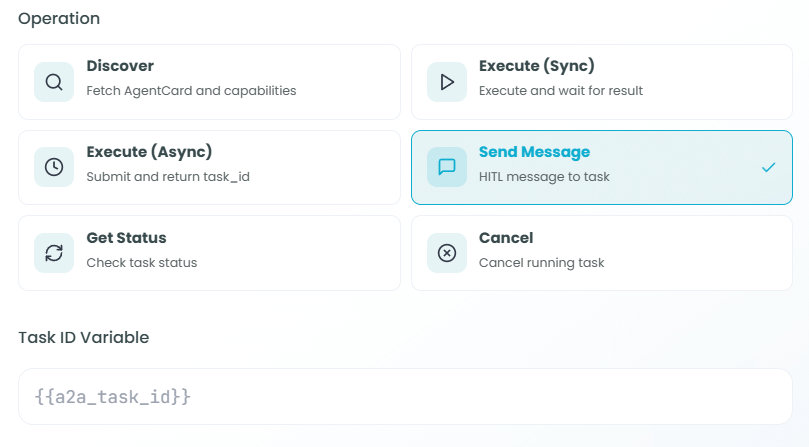This screenshot has height=447, width=809.
Task: Click the play icon for Execute (Sync)
Action: tap(447, 82)
